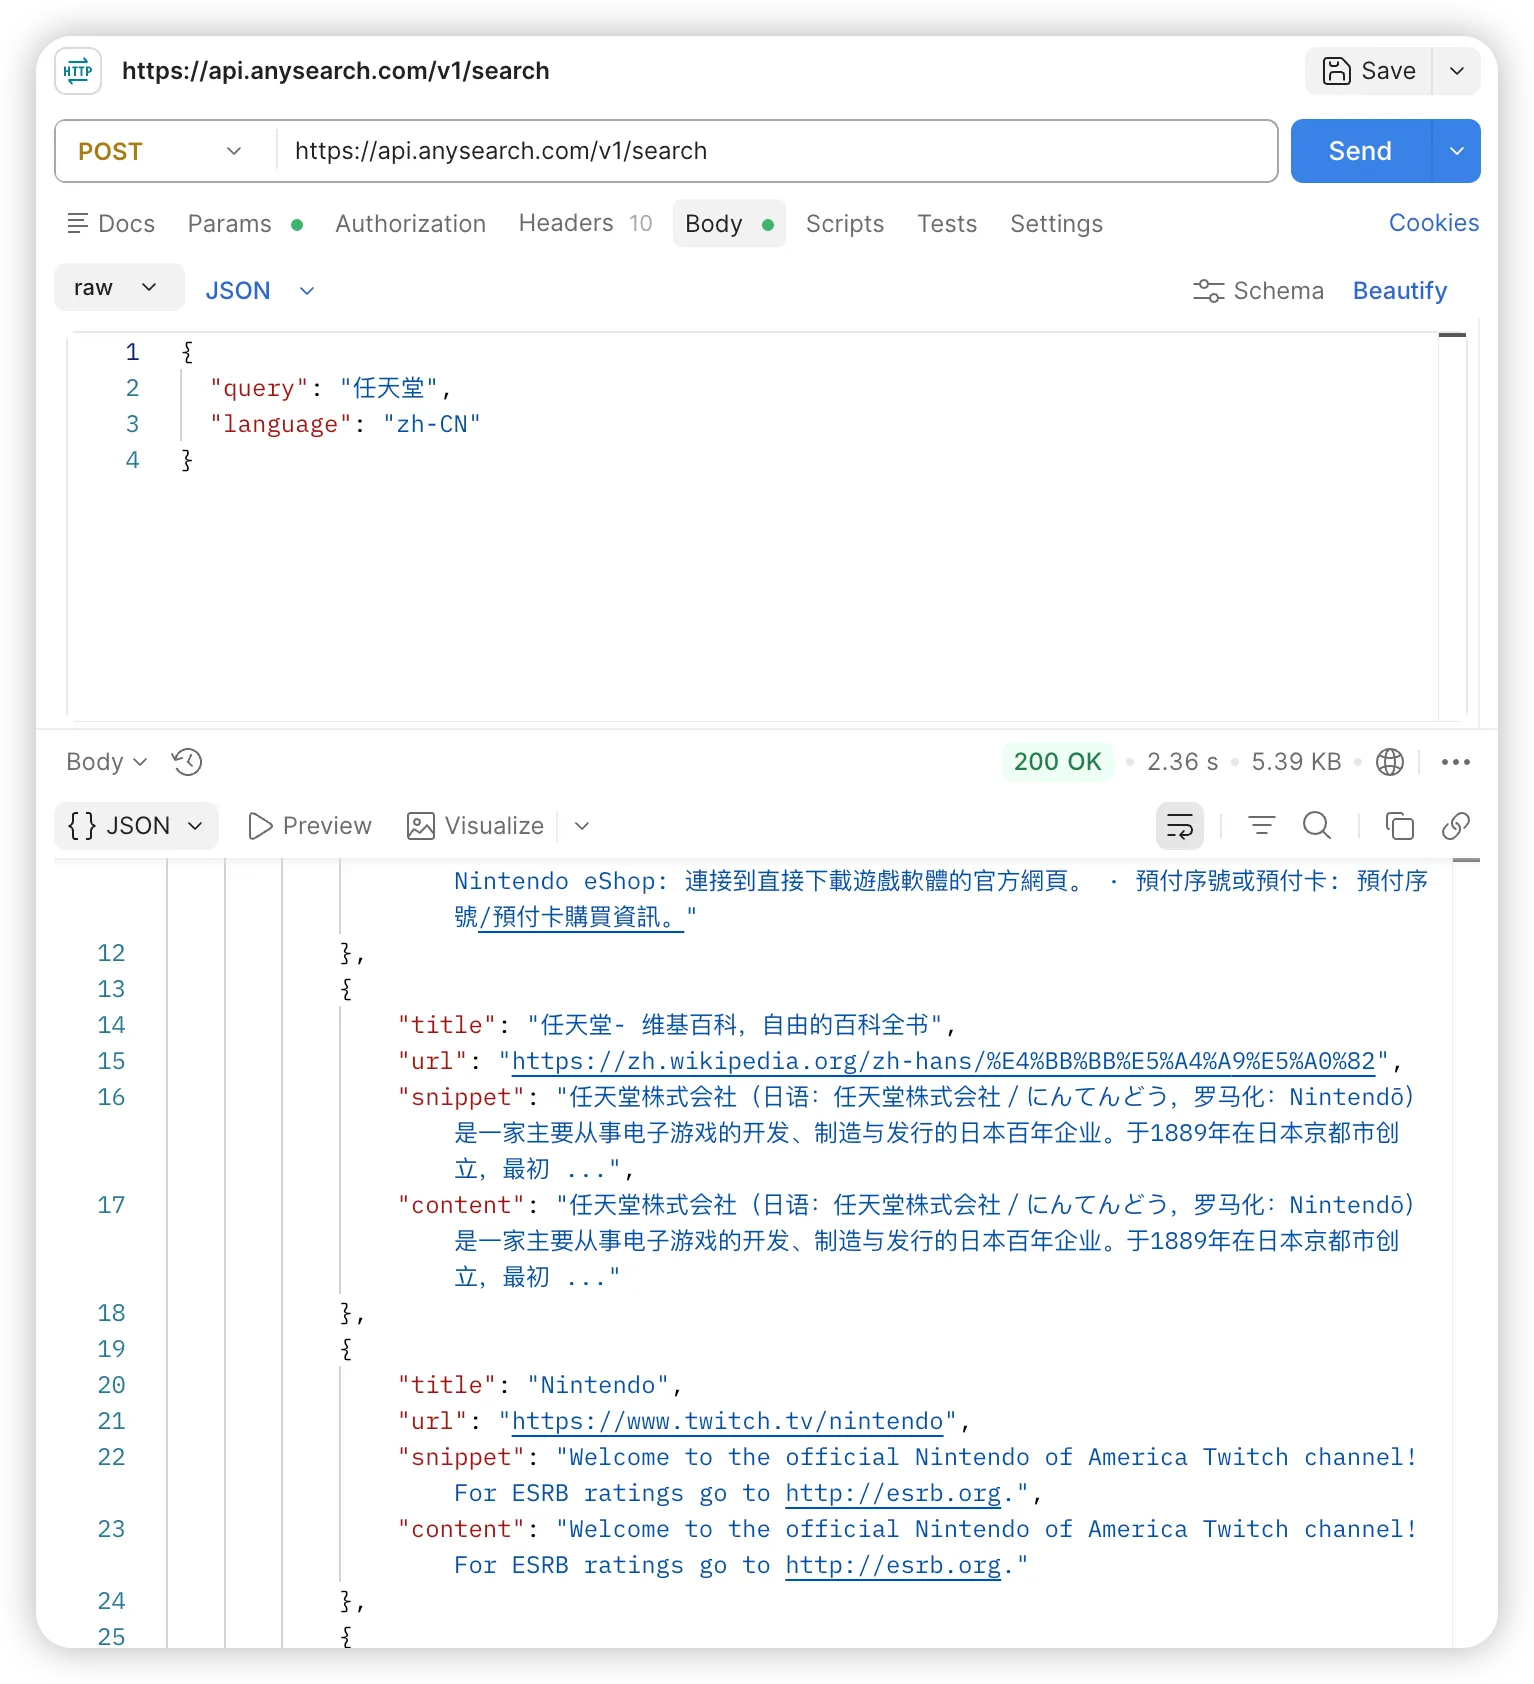The image size is (1534, 1684).
Task: Click the link icon in response toolbar
Action: (x=1456, y=826)
